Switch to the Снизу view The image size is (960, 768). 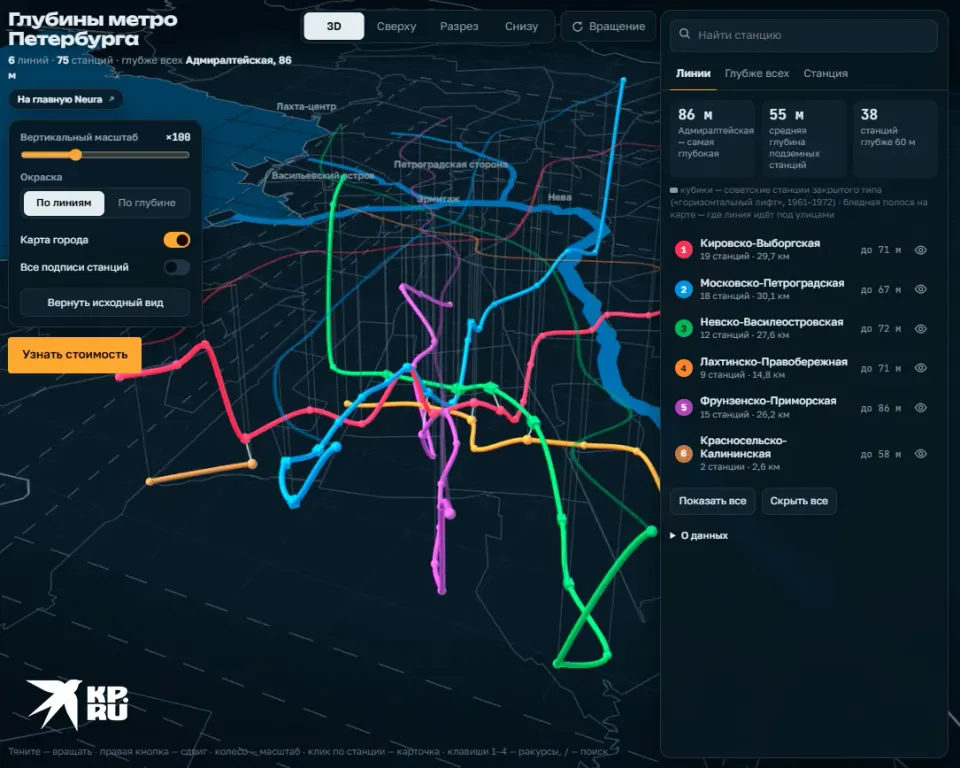(x=522, y=26)
